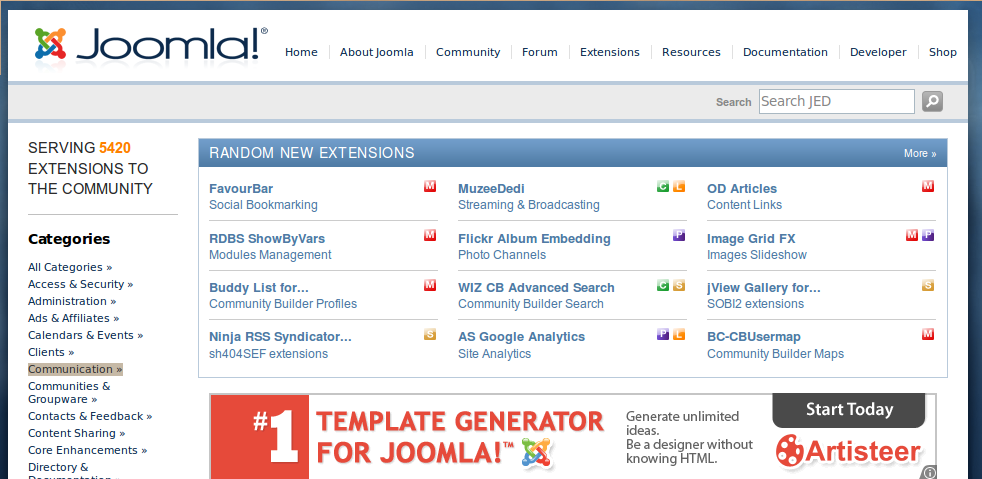
Task: Open Core Enhancements » category
Action: [88, 450]
